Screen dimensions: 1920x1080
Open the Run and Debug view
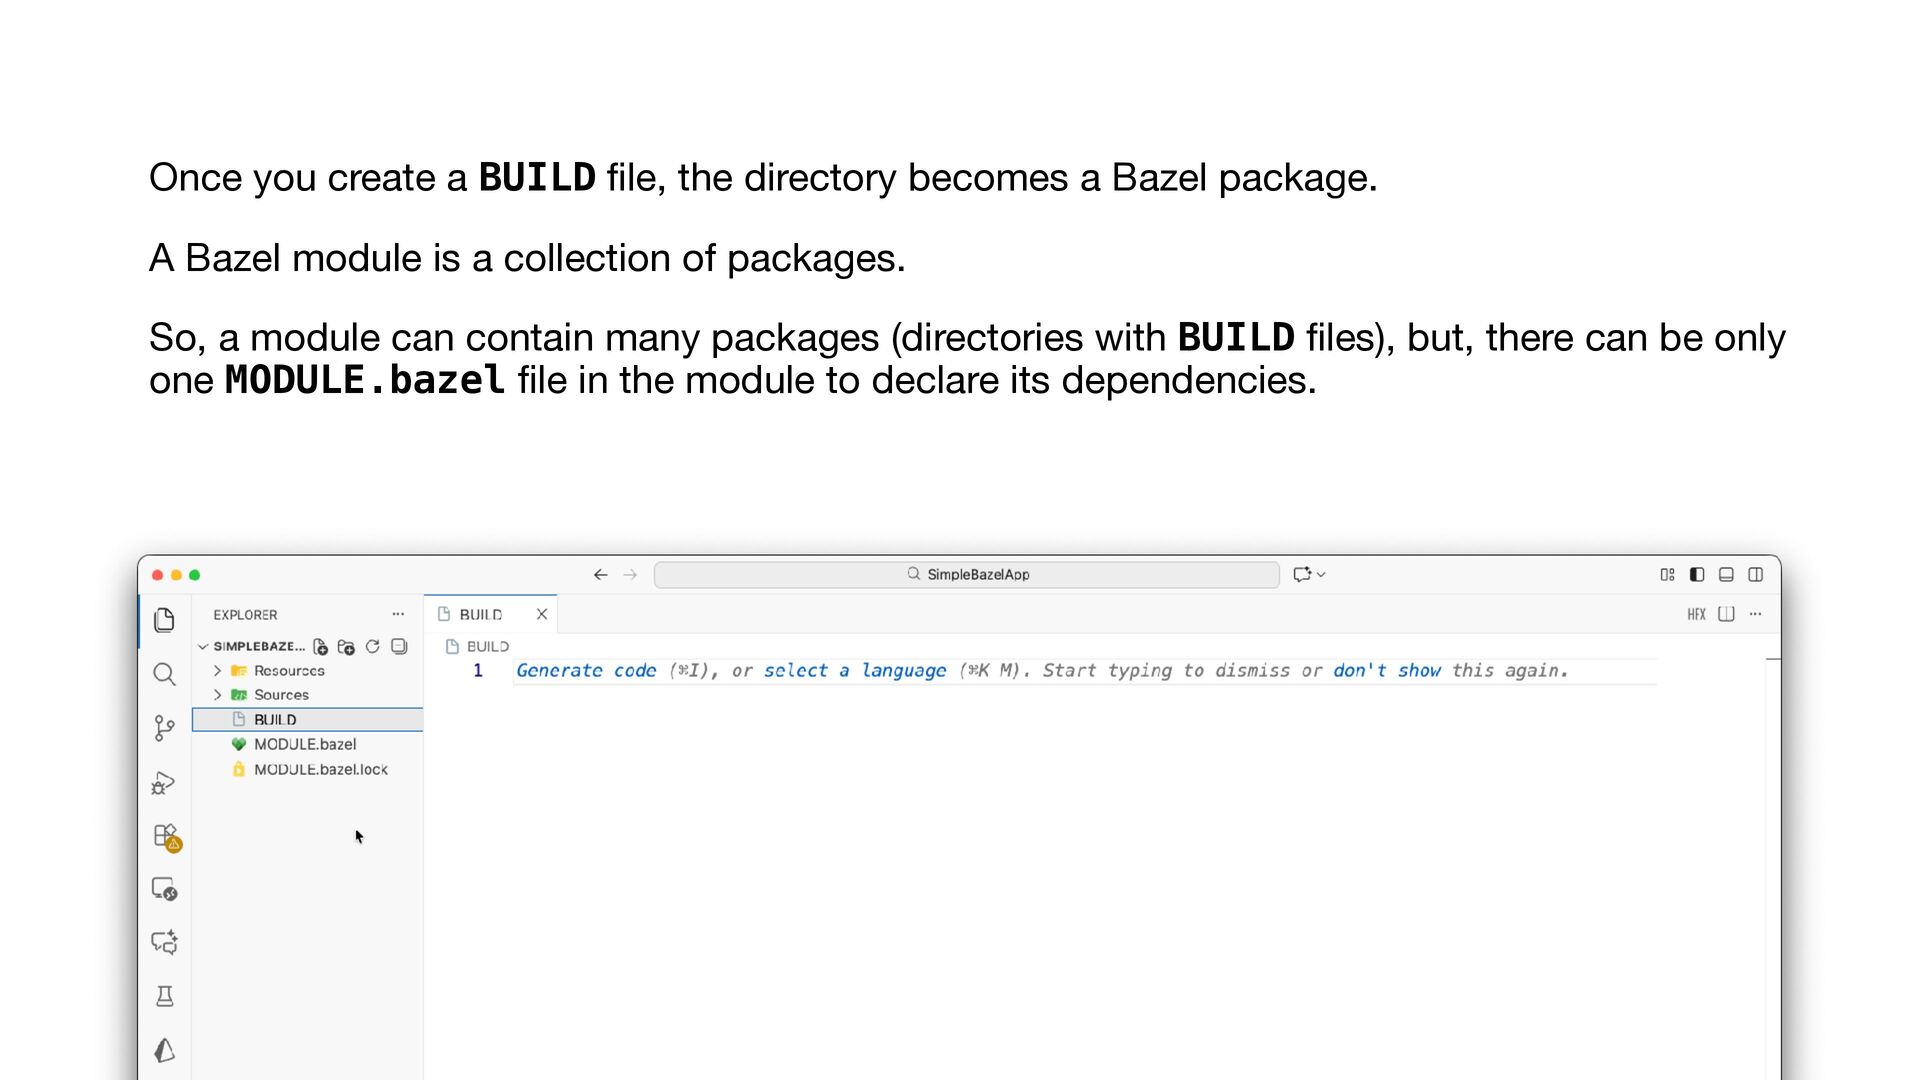tap(165, 782)
